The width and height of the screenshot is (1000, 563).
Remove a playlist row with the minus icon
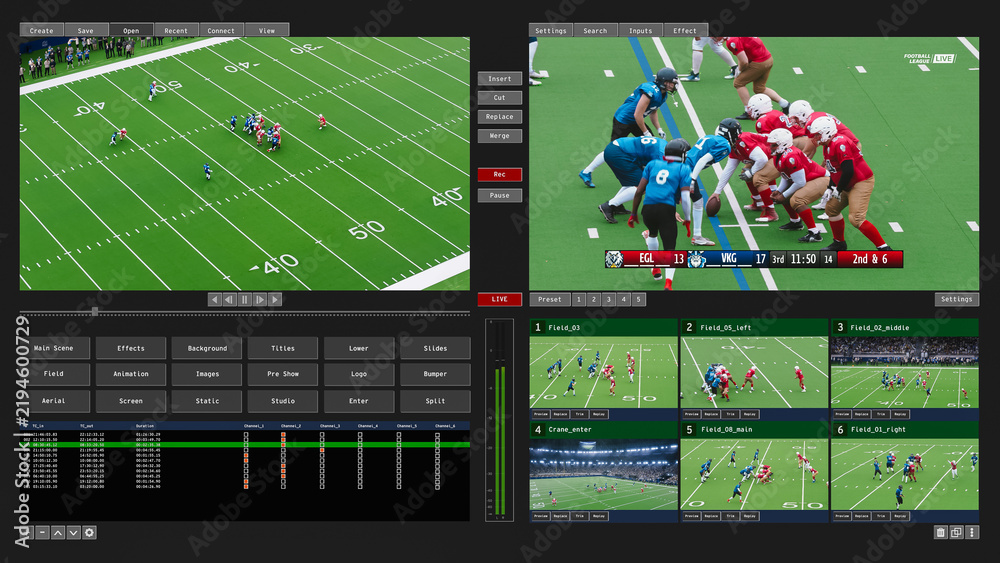click(x=42, y=532)
